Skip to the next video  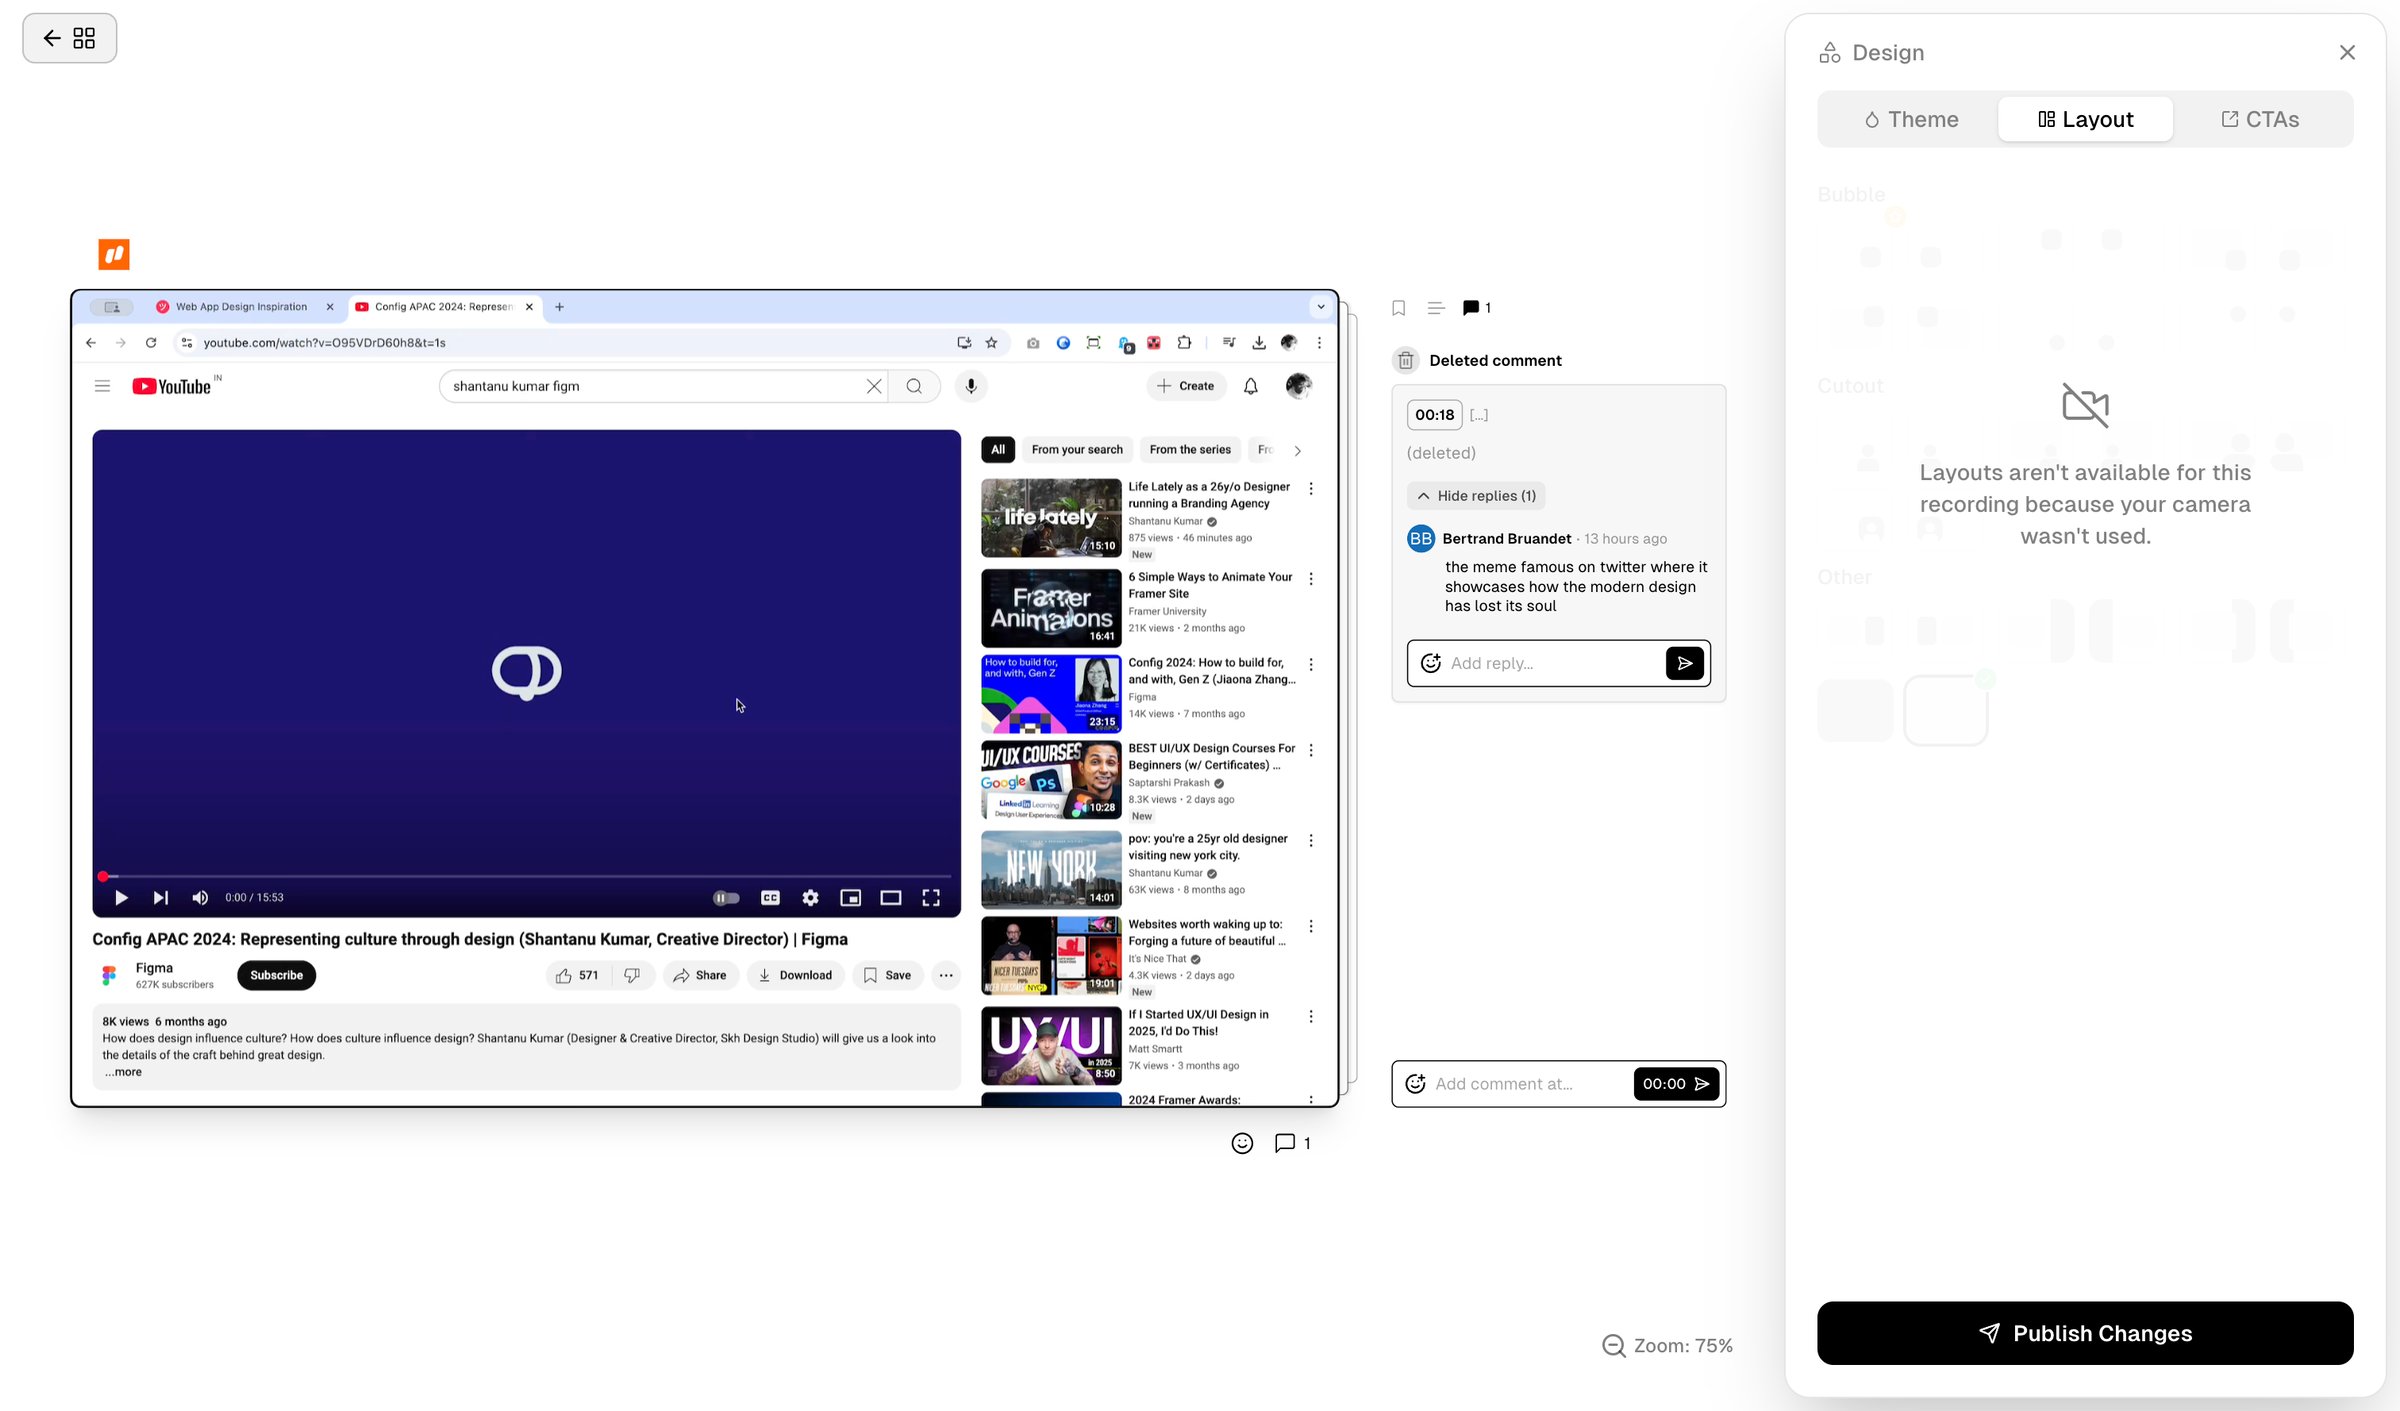[x=160, y=898]
